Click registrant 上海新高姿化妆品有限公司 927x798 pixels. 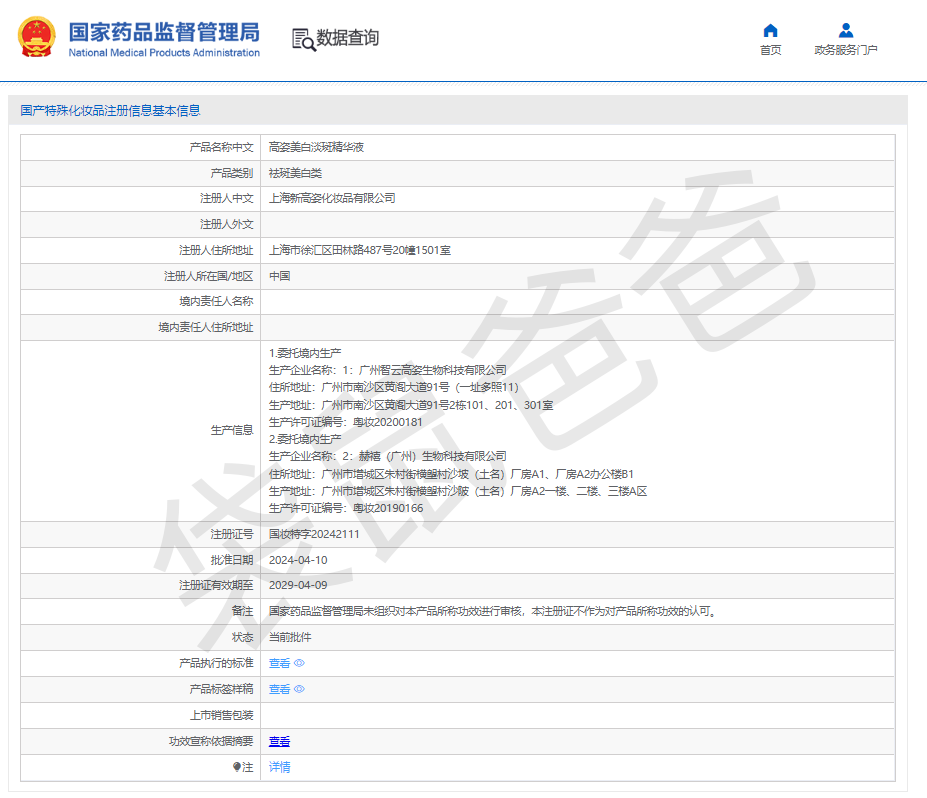pyautogui.click(x=332, y=198)
